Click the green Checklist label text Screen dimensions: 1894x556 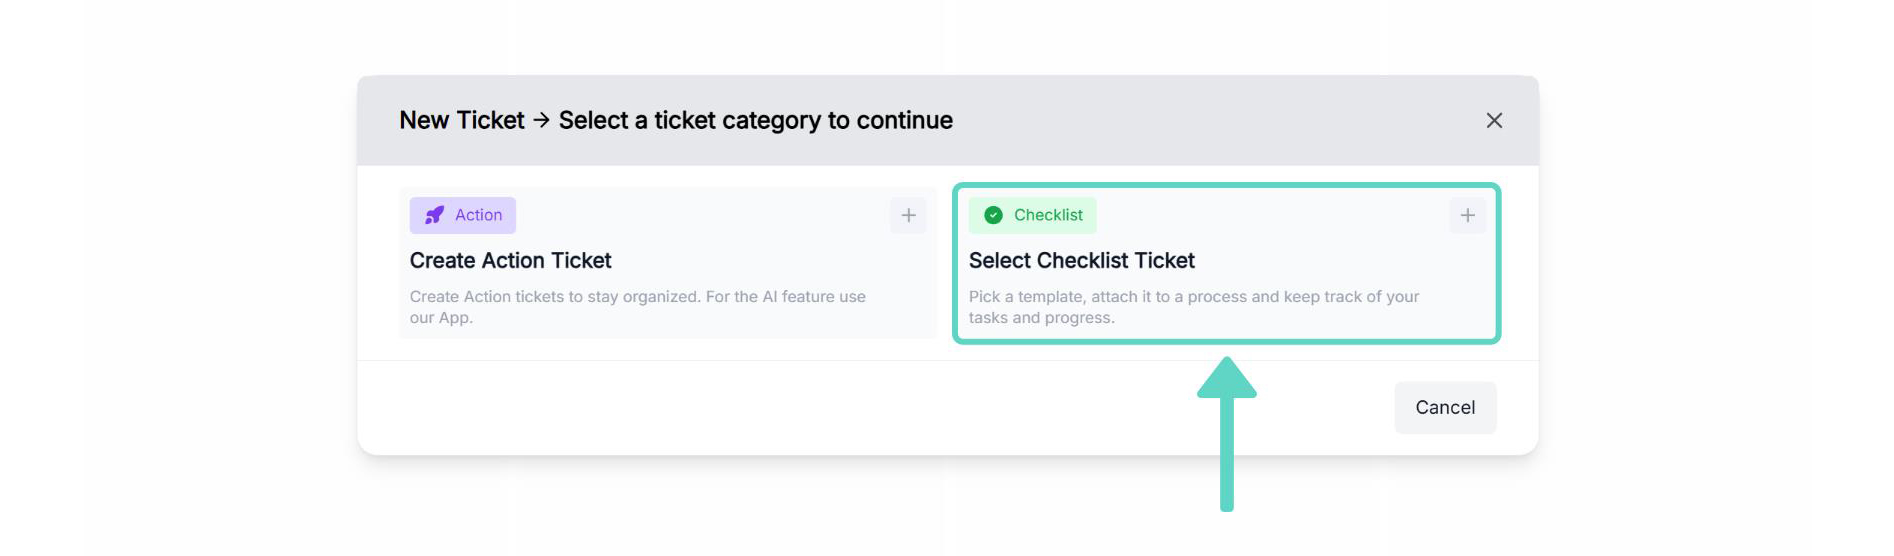(1048, 215)
